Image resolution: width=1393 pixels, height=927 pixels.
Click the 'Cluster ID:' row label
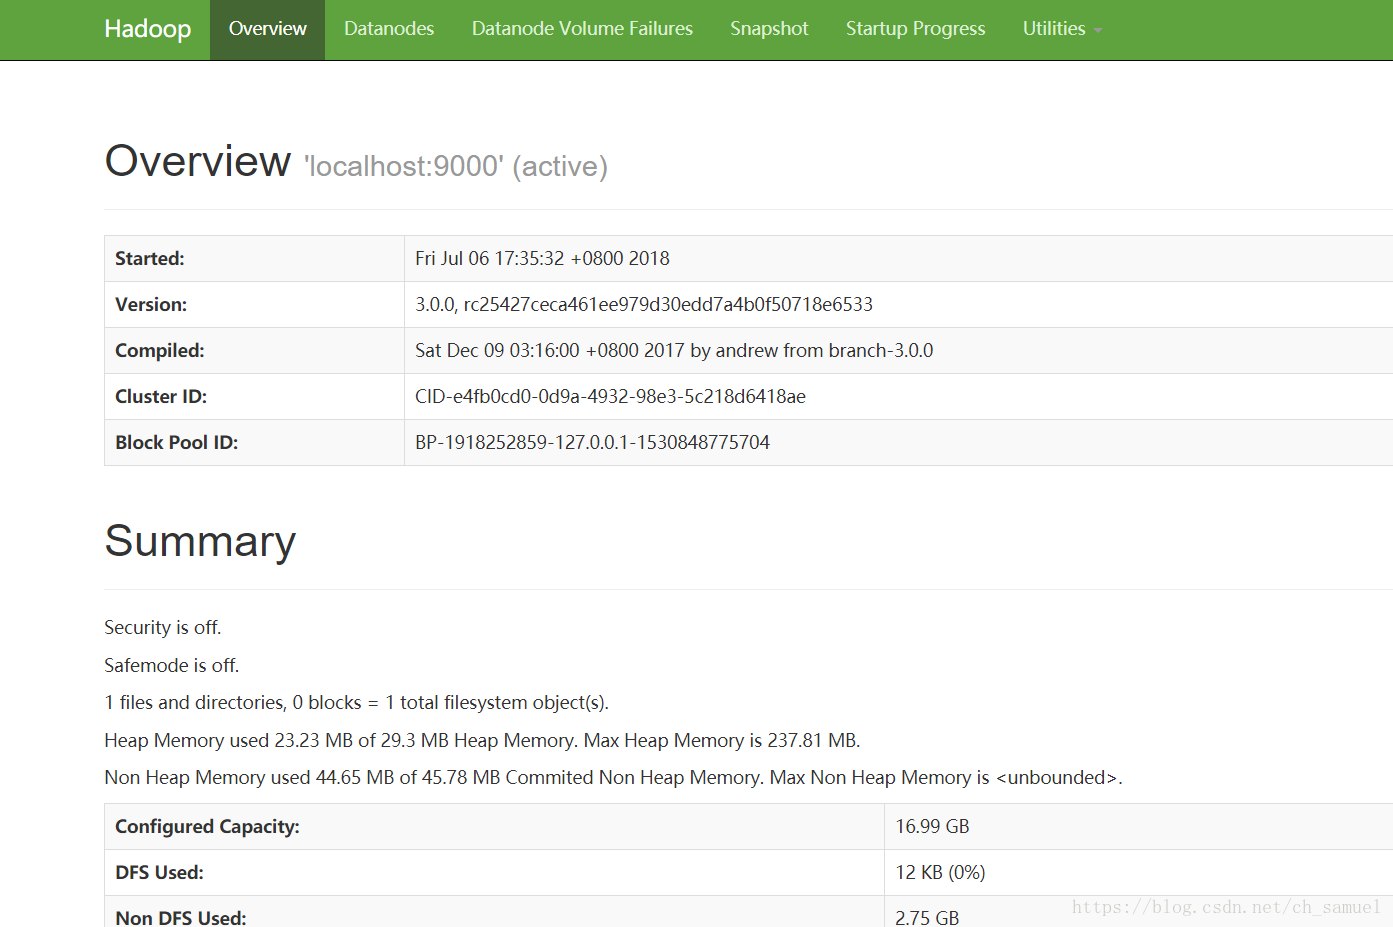point(161,397)
